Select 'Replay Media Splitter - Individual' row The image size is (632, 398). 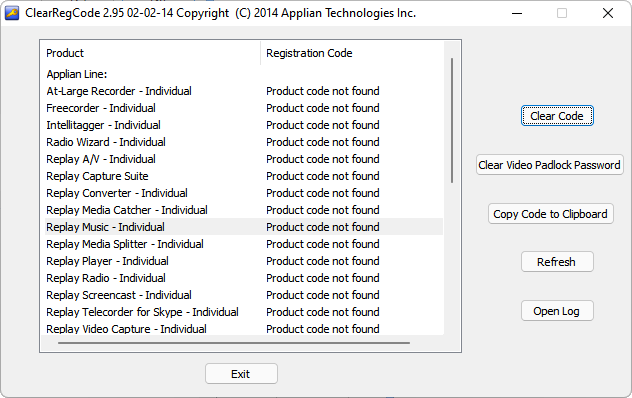coord(244,244)
